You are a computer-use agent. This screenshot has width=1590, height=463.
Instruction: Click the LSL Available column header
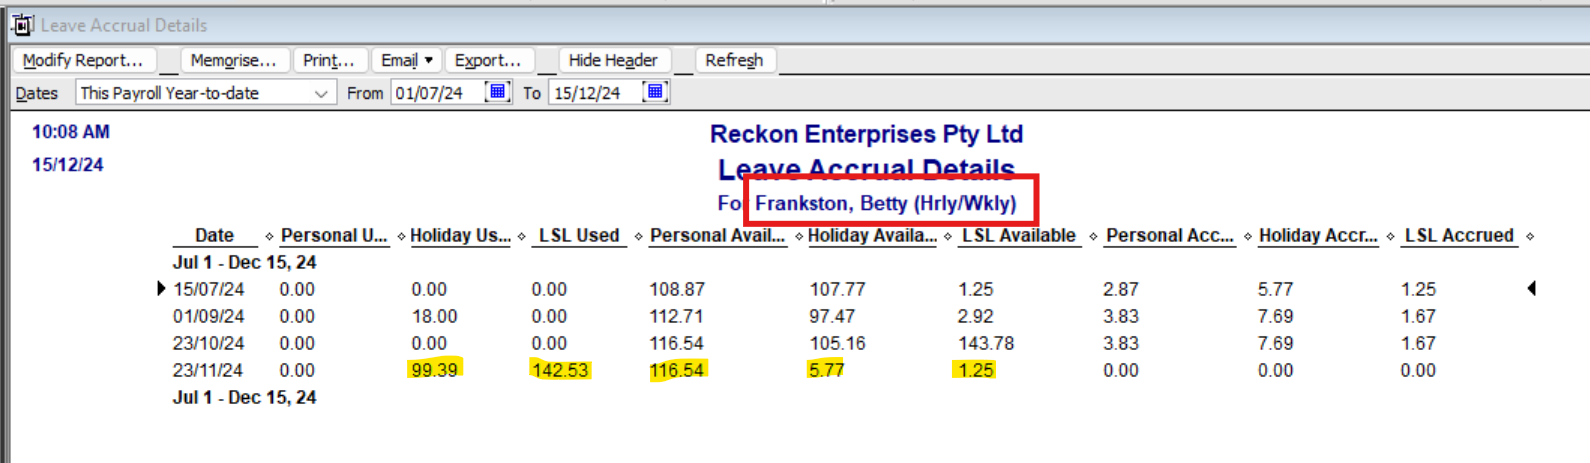pos(1019,236)
